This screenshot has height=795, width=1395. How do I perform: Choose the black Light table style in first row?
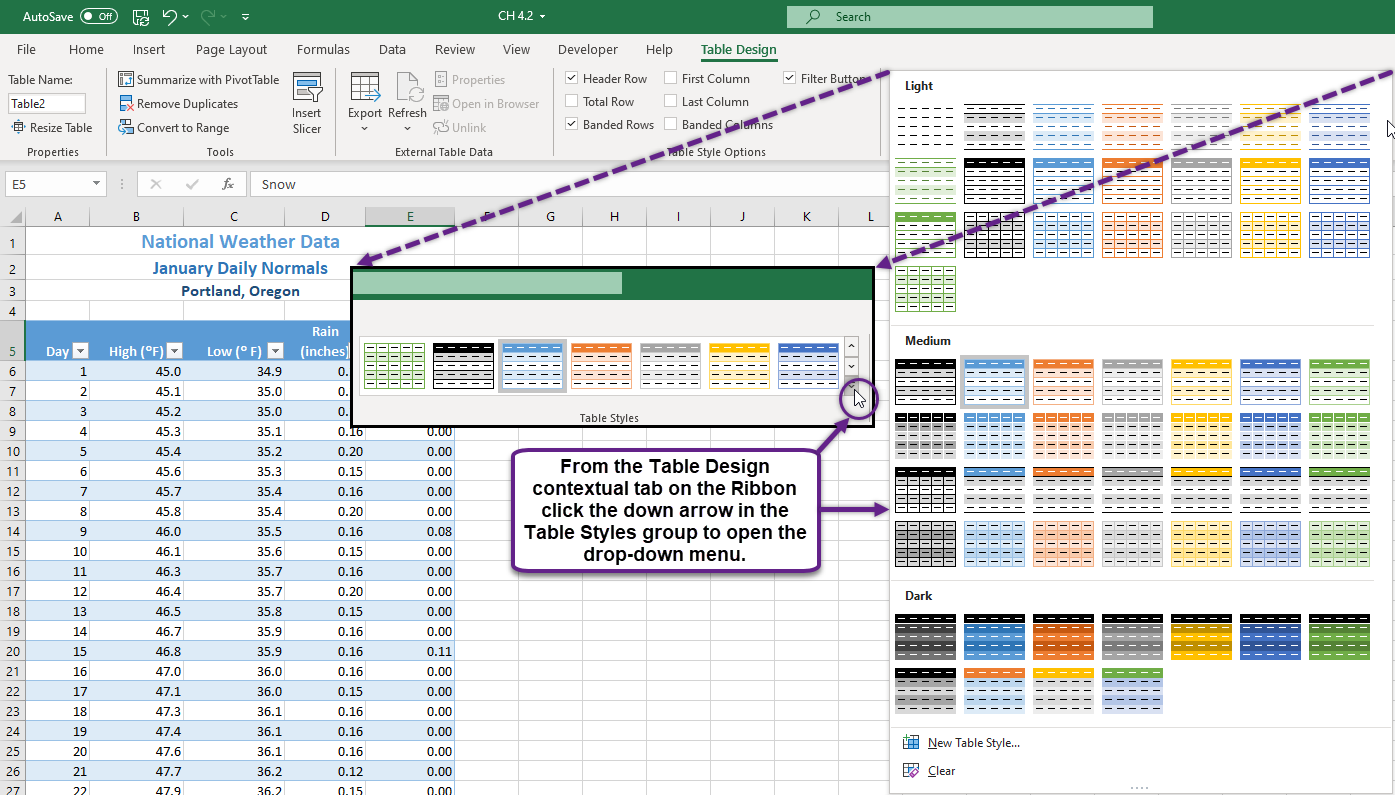pyautogui.click(x=995, y=127)
